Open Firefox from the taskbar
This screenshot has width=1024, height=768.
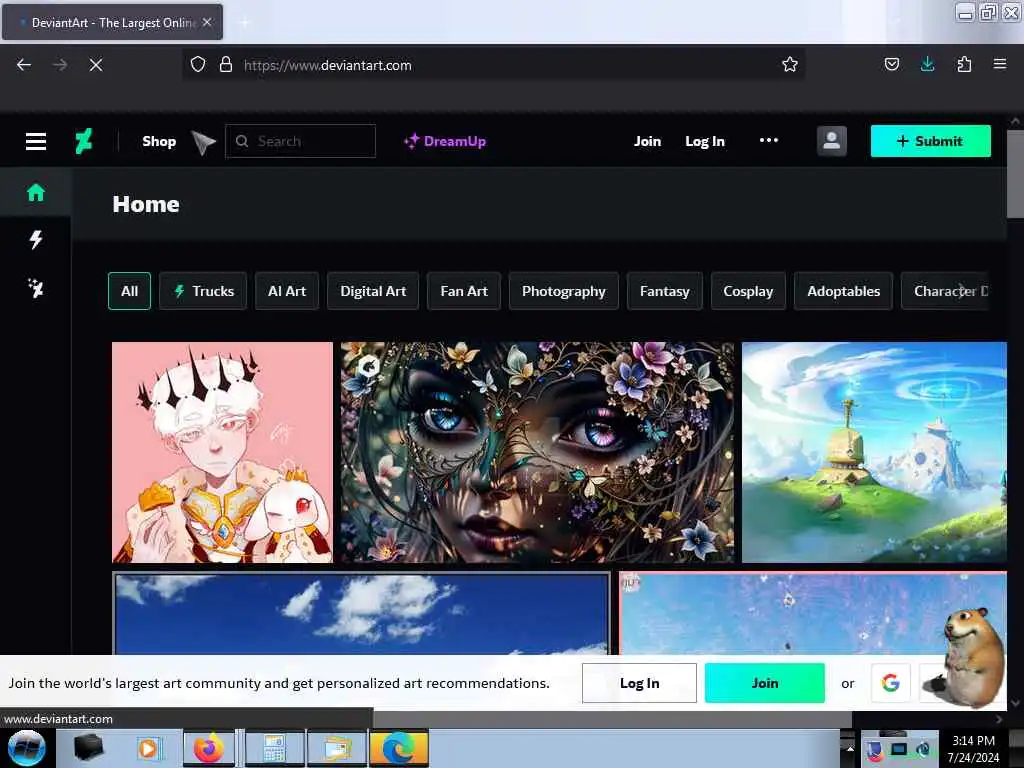point(208,748)
